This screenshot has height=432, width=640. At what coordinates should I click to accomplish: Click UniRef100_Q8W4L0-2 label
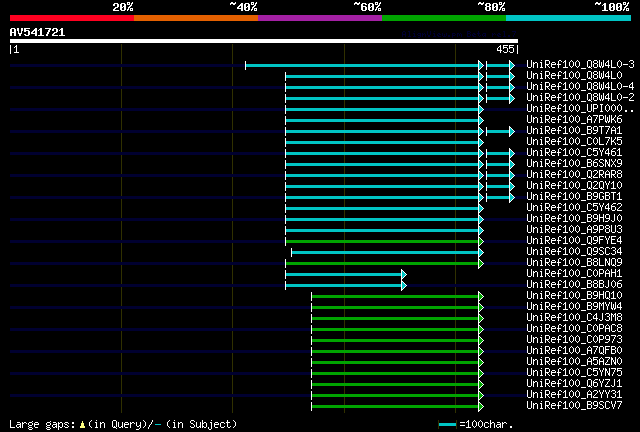[x=580, y=98]
